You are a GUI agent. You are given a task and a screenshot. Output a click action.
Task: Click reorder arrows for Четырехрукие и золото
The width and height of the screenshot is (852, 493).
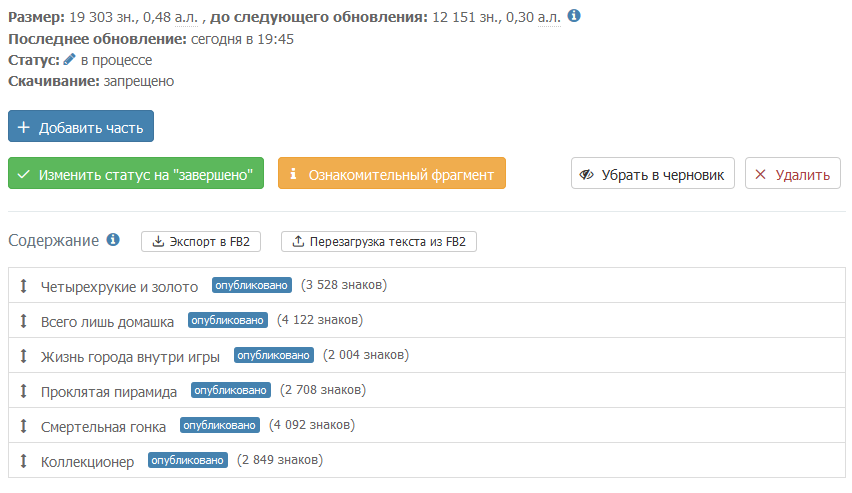24,286
